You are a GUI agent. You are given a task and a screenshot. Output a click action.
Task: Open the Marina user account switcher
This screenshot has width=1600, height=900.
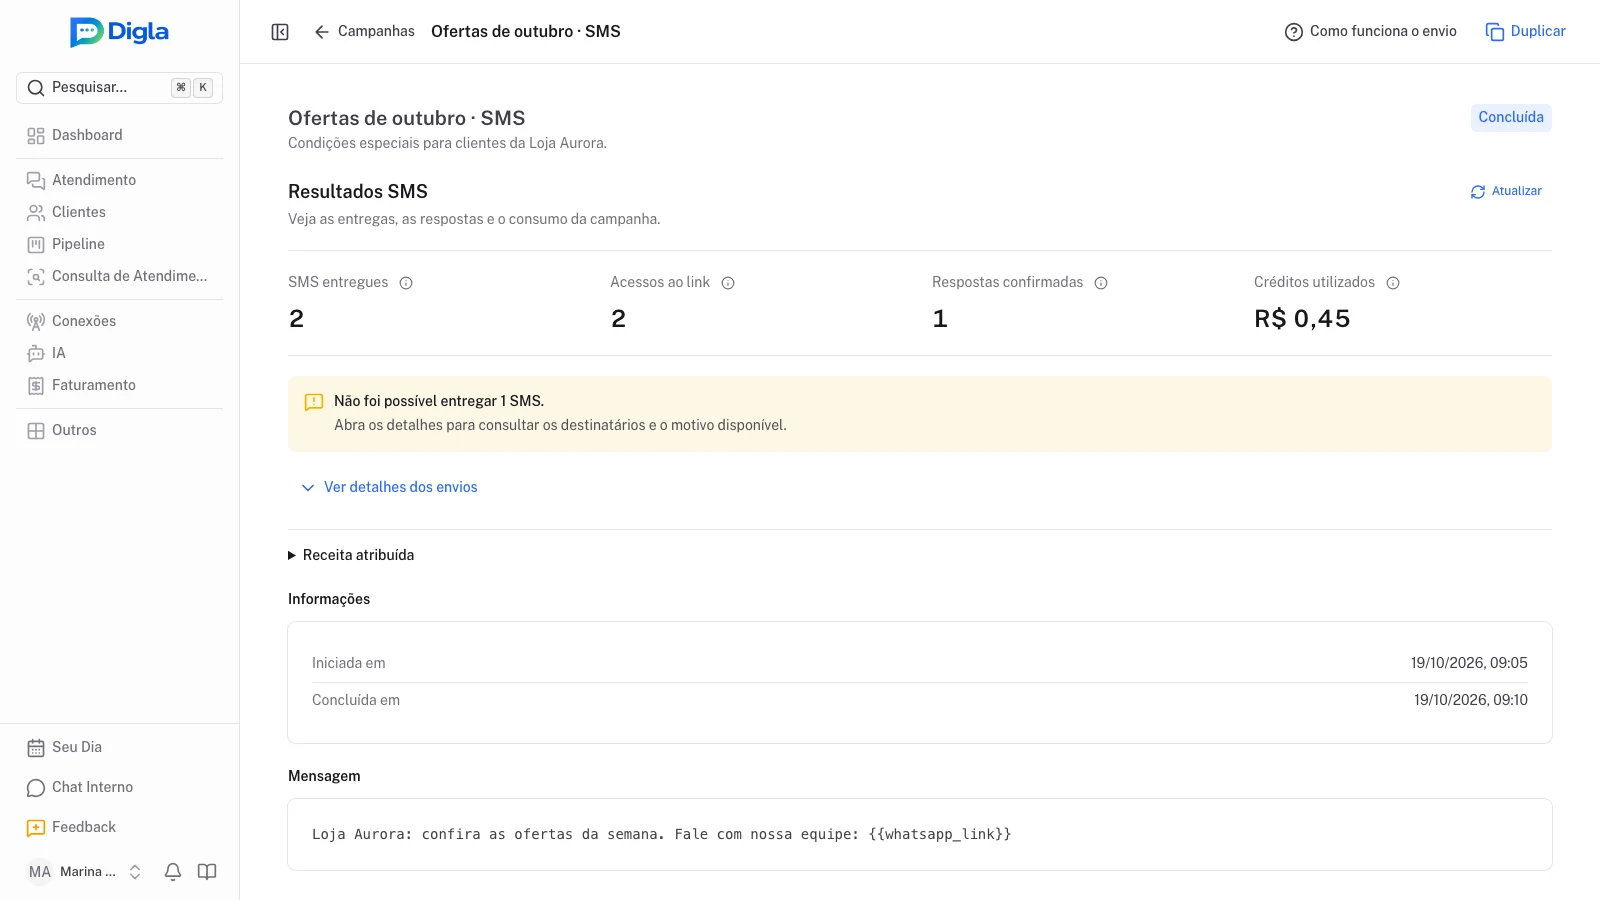(x=86, y=872)
